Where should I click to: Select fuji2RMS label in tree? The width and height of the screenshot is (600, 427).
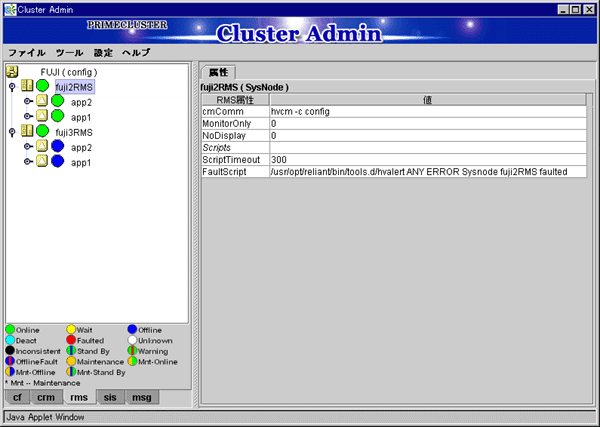coord(74,87)
